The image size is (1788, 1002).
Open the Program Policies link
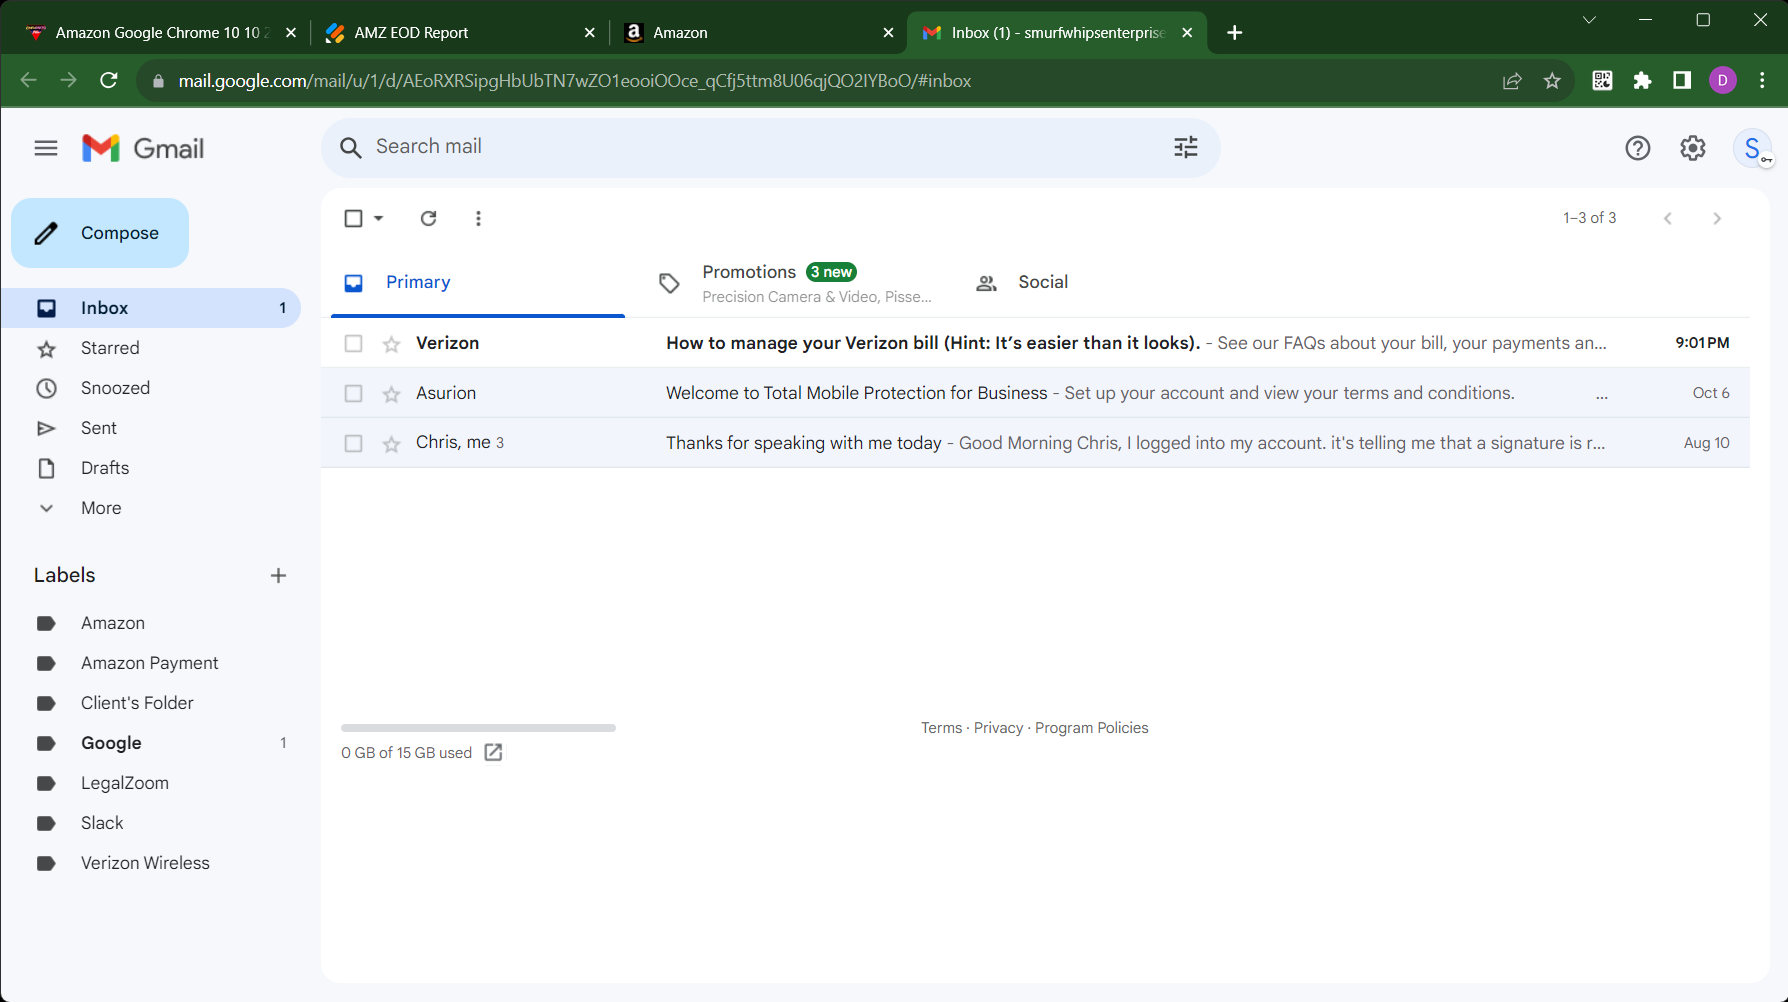(x=1092, y=728)
